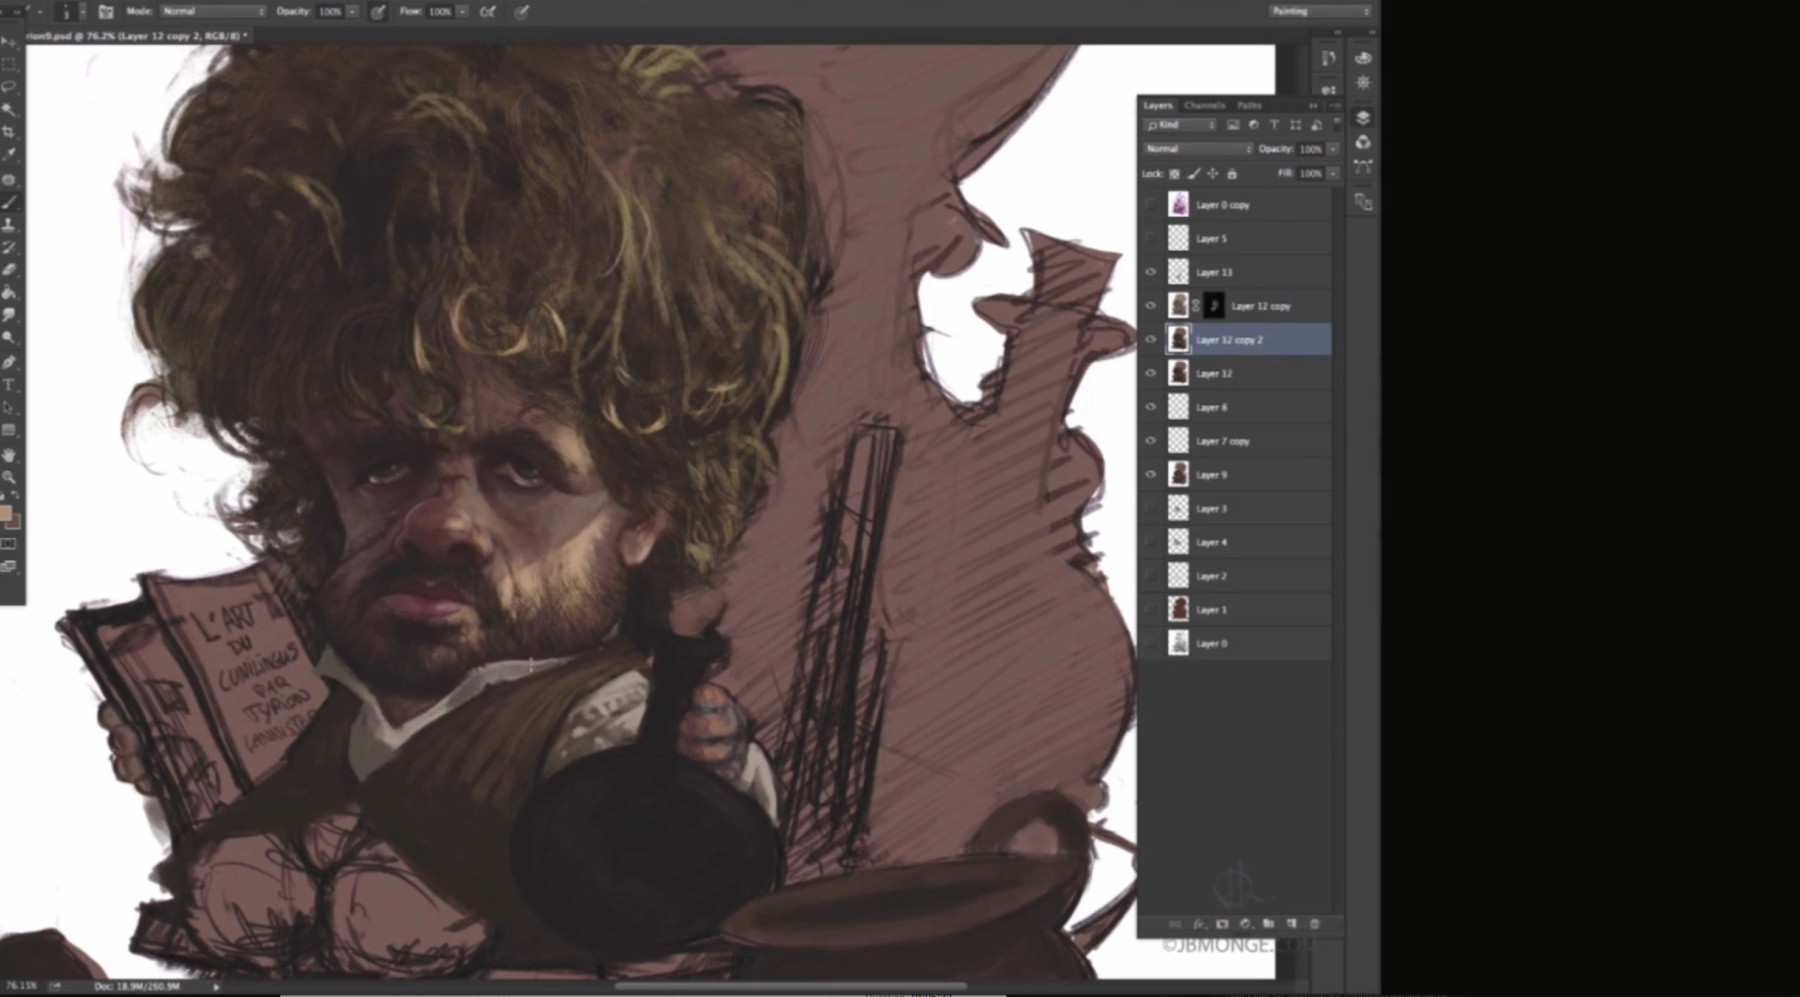This screenshot has height=997, width=1800.
Task: Filter layers by shape layers
Action: [1295, 125]
